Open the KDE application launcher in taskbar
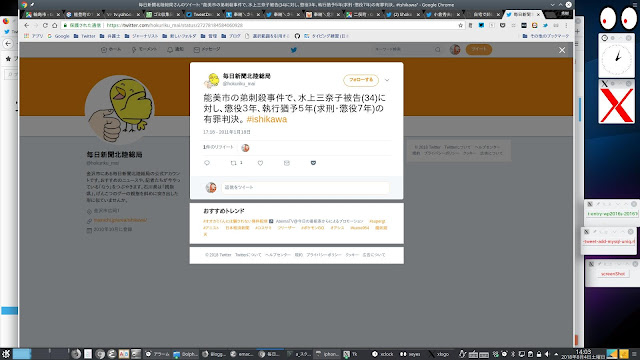Image resolution: width=640 pixels, height=360 pixels. 6,354
